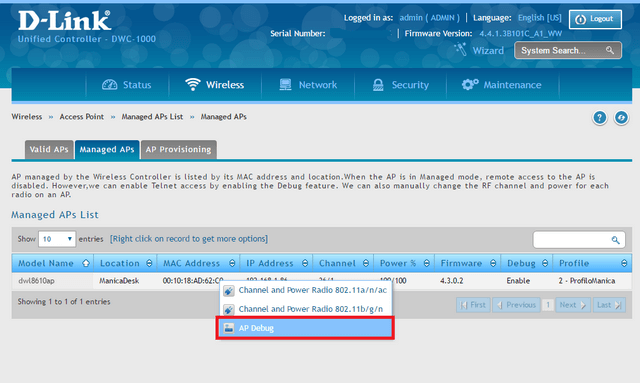Open the Network menu
This screenshot has height=383, width=640.
[x=308, y=85]
